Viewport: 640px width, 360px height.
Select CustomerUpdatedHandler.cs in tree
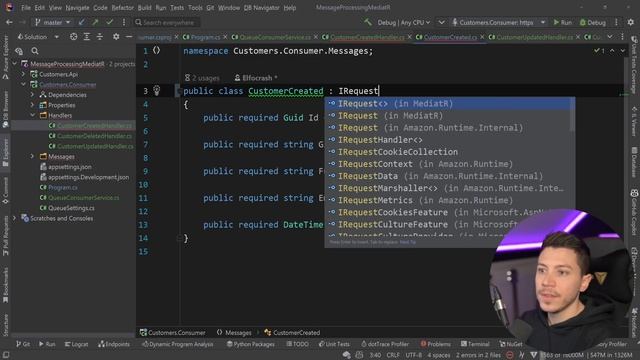[95, 146]
